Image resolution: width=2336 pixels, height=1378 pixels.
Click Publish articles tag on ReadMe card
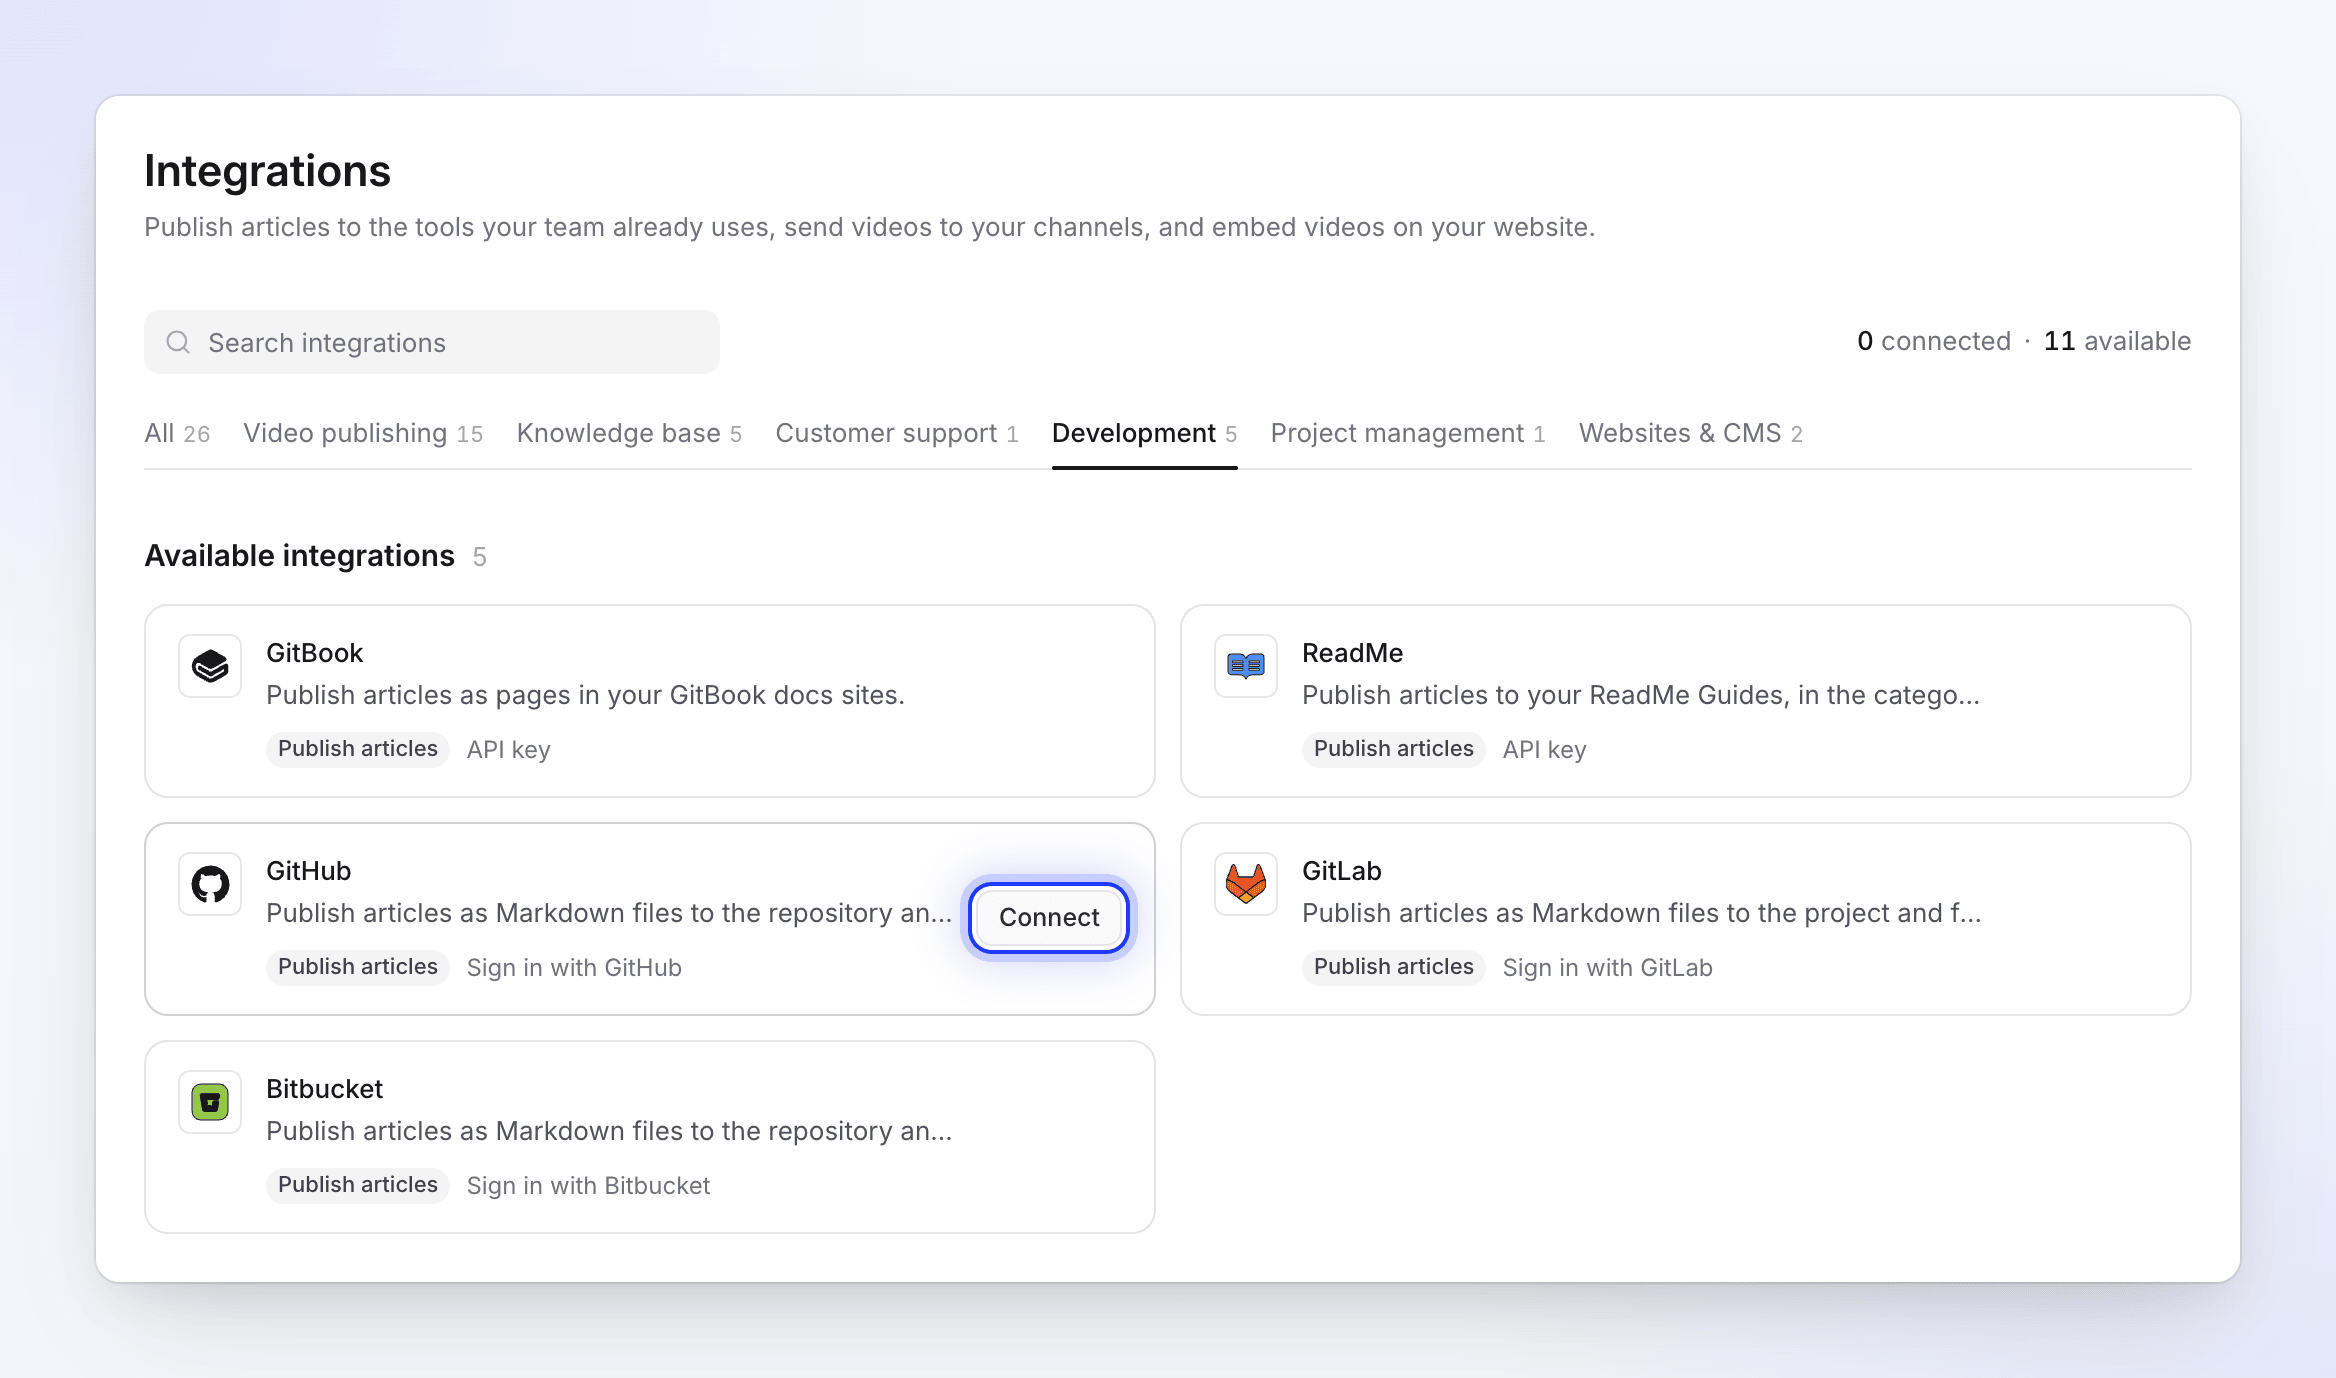1394,749
